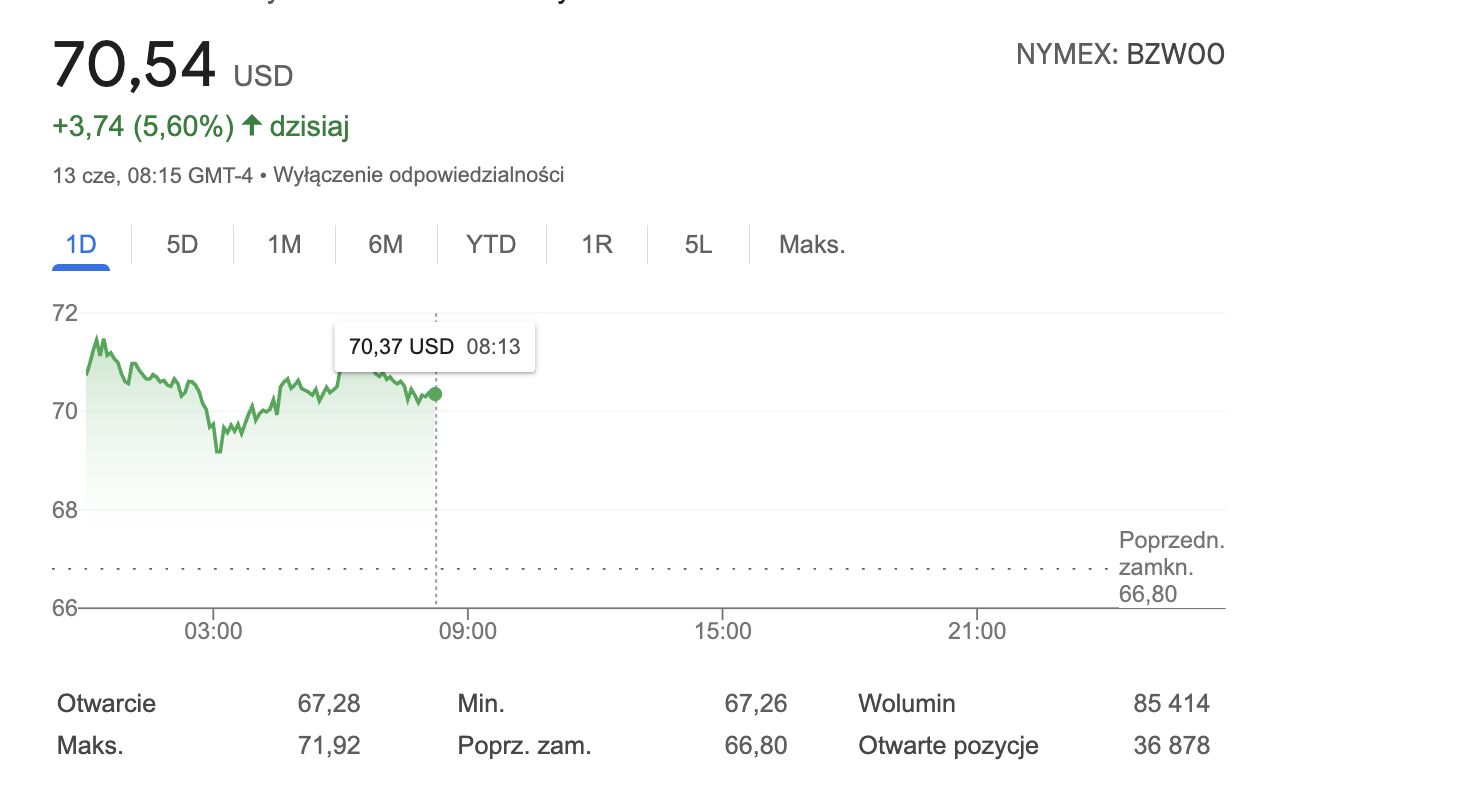Switch to the 5D chart range
Viewport: 1462px width, 798px height.
[x=182, y=245]
